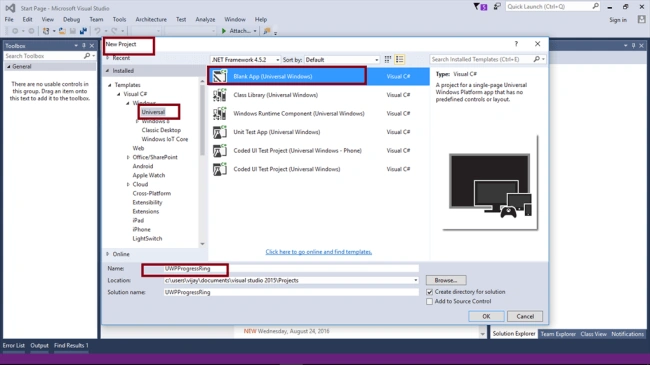
Task: Click the Search Installed Templates field
Action: coord(488,59)
